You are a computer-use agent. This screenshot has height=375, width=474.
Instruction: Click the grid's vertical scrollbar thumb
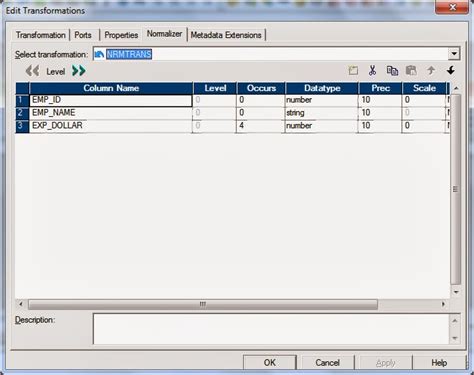tap(455, 189)
